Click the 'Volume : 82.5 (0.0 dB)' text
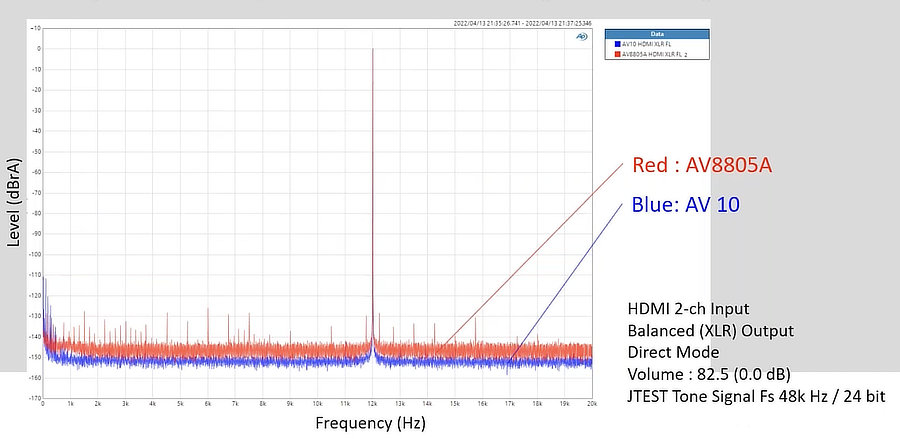Screen dimensions: 900x439 pyautogui.click(x=709, y=375)
